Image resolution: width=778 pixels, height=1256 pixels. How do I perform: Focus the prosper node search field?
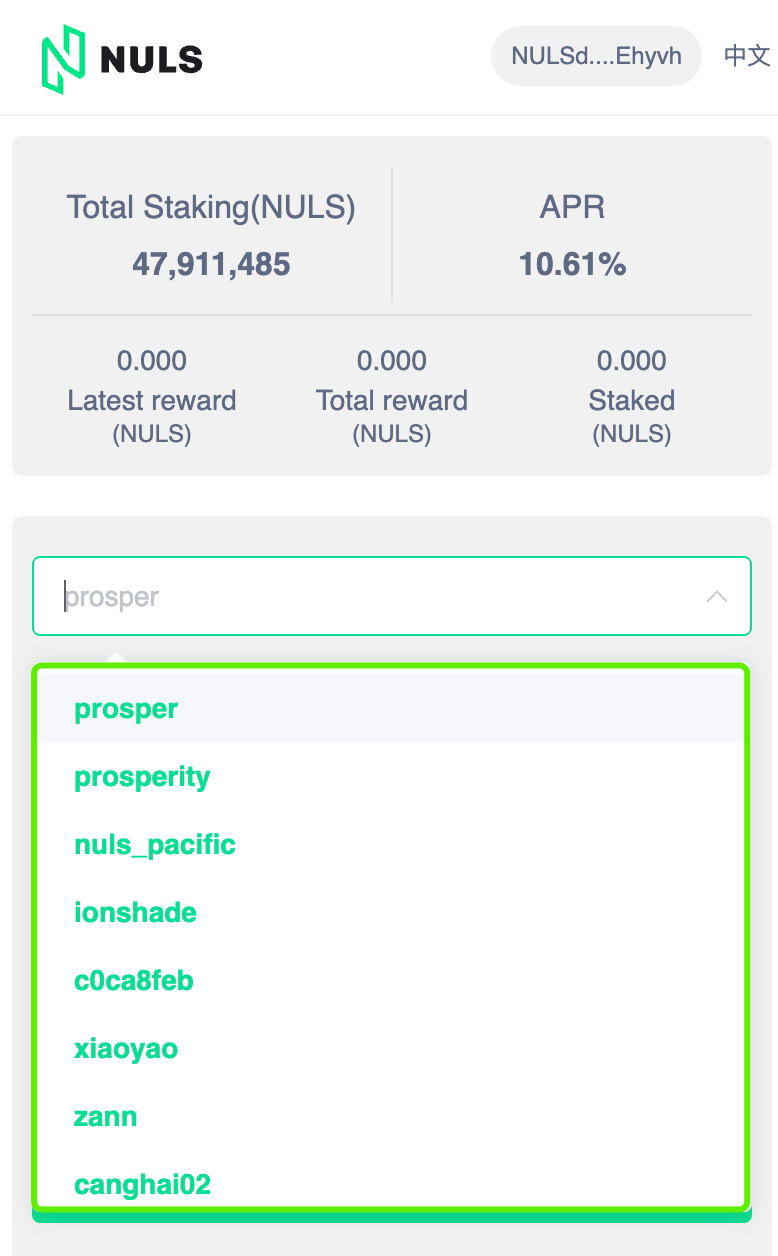[x=392, y=596]
